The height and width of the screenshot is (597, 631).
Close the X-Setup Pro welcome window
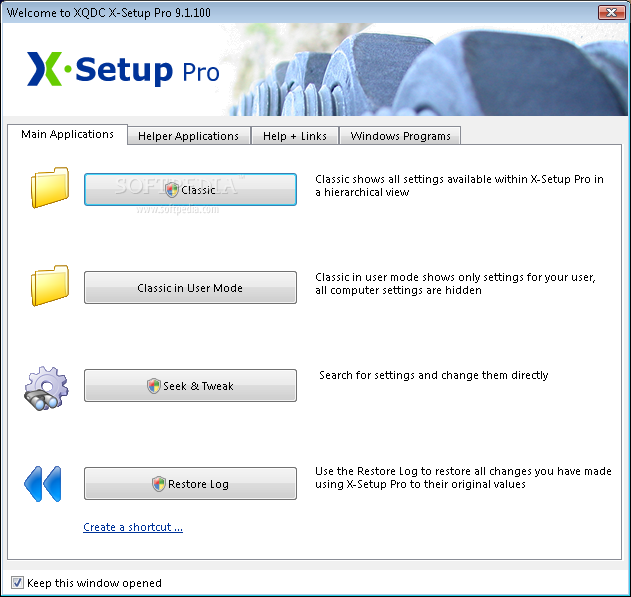(611, 12)
